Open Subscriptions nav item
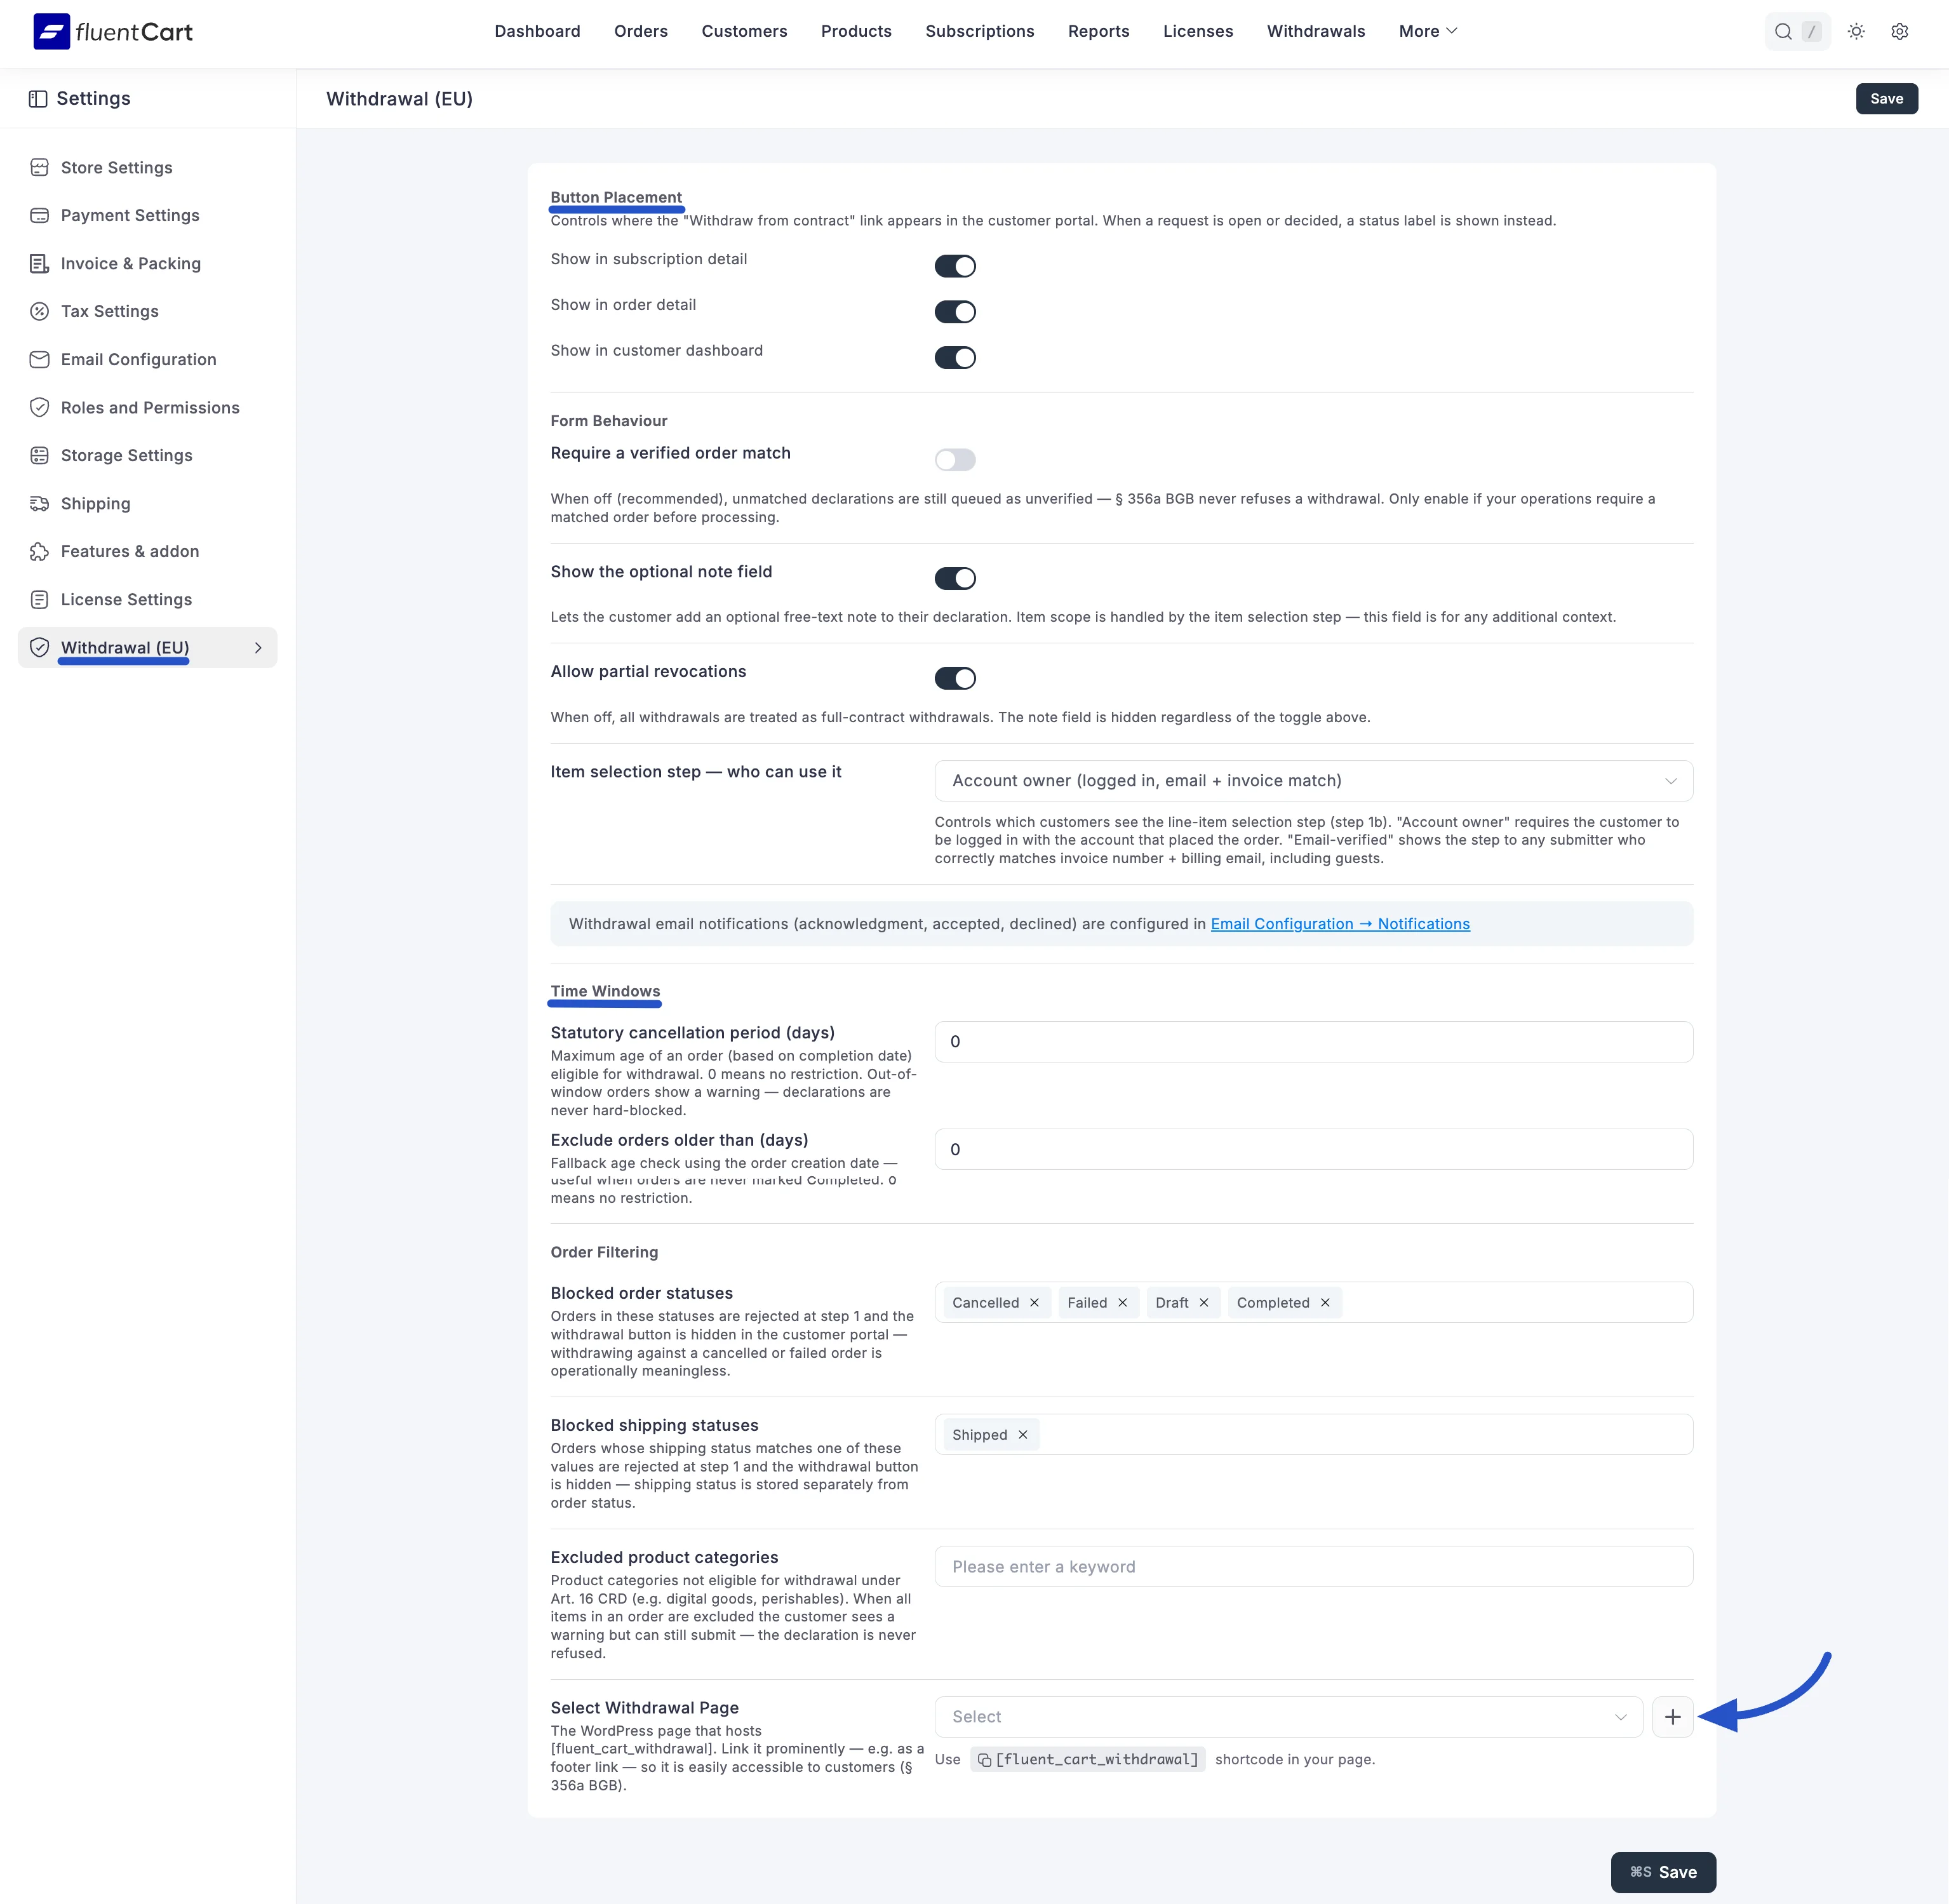 point(980,31)
